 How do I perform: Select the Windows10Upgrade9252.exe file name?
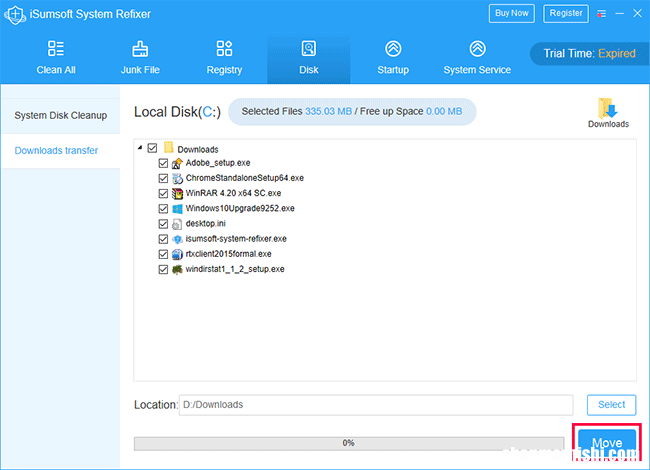coord(240,208)
